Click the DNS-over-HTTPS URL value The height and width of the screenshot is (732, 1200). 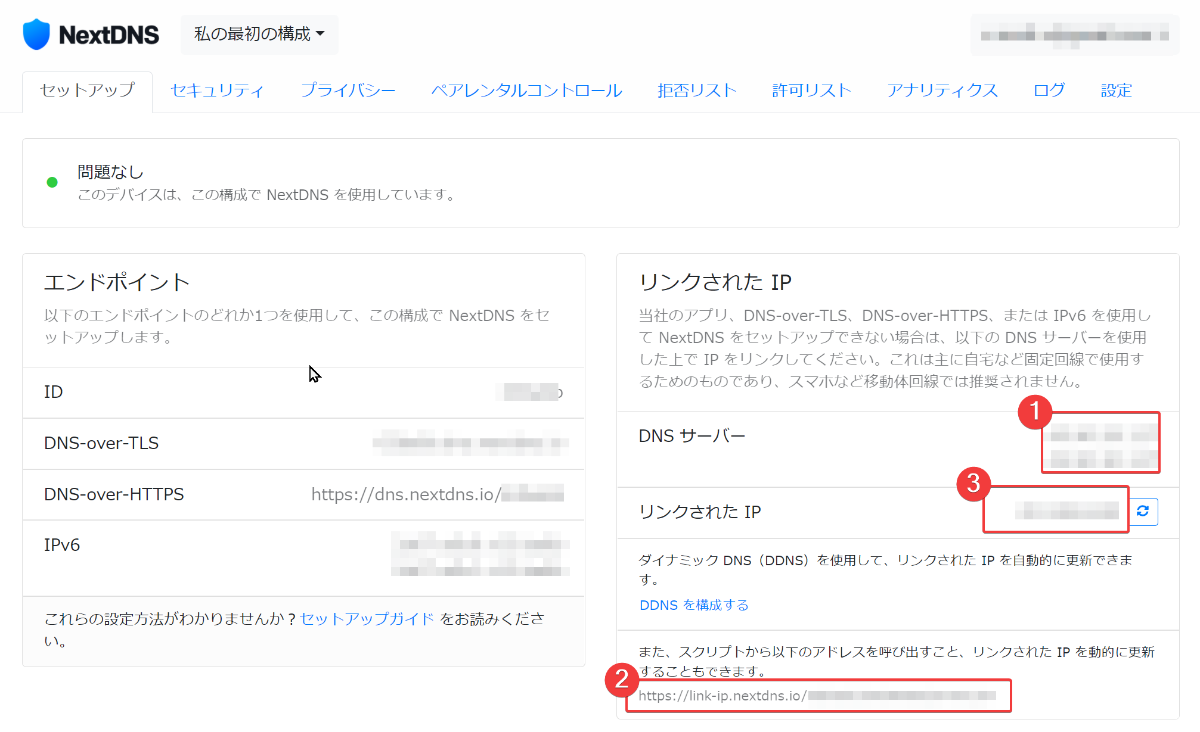(x=437, y=494)
